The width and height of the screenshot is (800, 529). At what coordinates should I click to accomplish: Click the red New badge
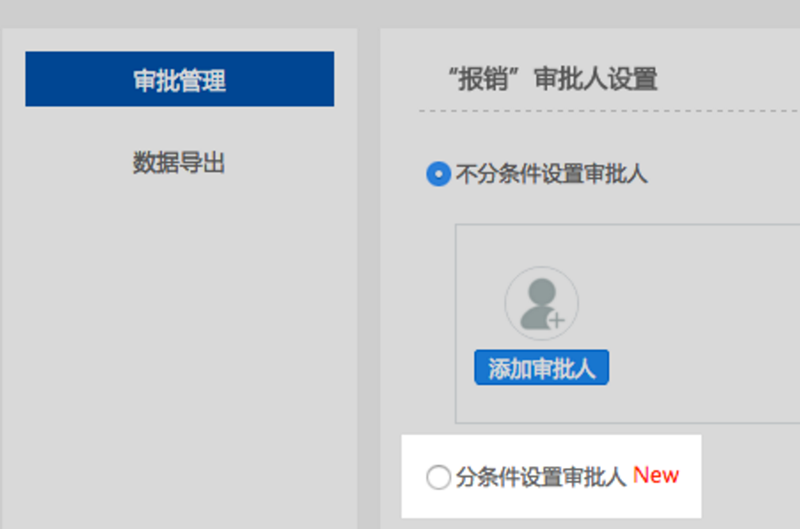click(656, 476)
